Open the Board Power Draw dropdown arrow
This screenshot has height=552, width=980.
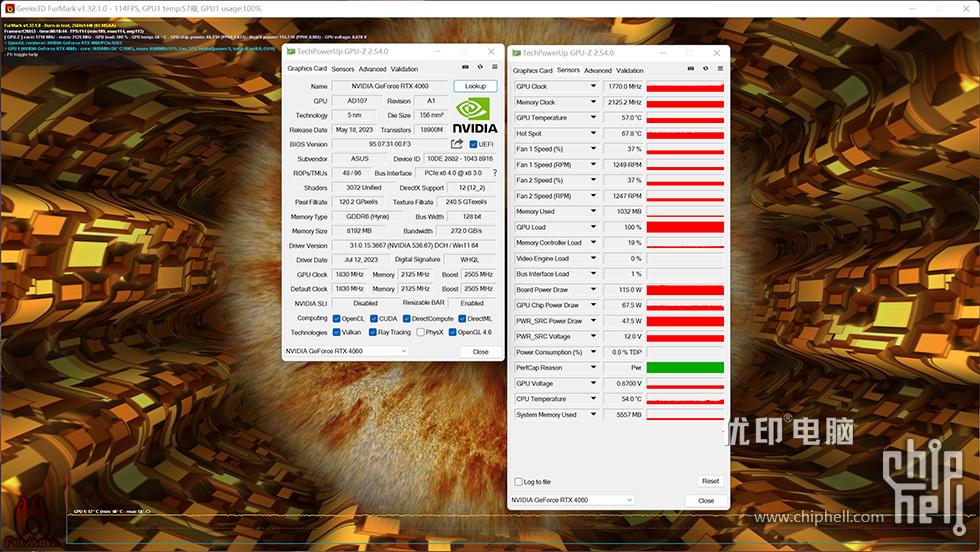click(593, 289)
